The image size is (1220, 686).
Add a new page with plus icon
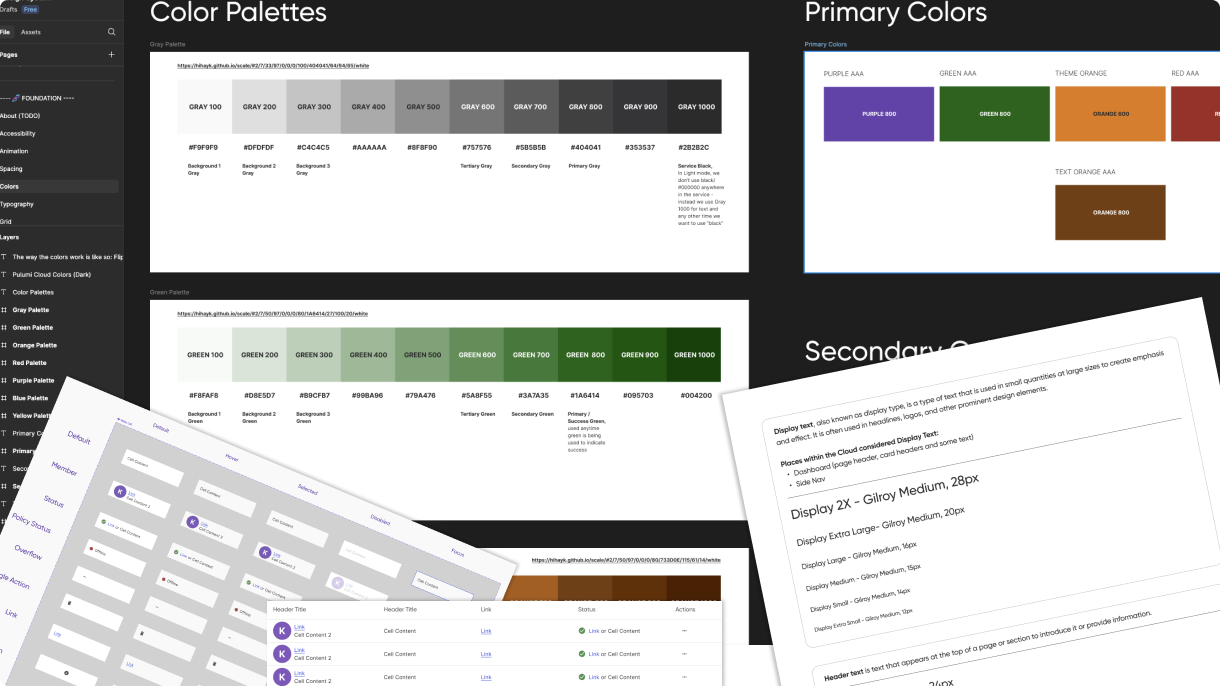pyautogui.click(x=111, y=55)
